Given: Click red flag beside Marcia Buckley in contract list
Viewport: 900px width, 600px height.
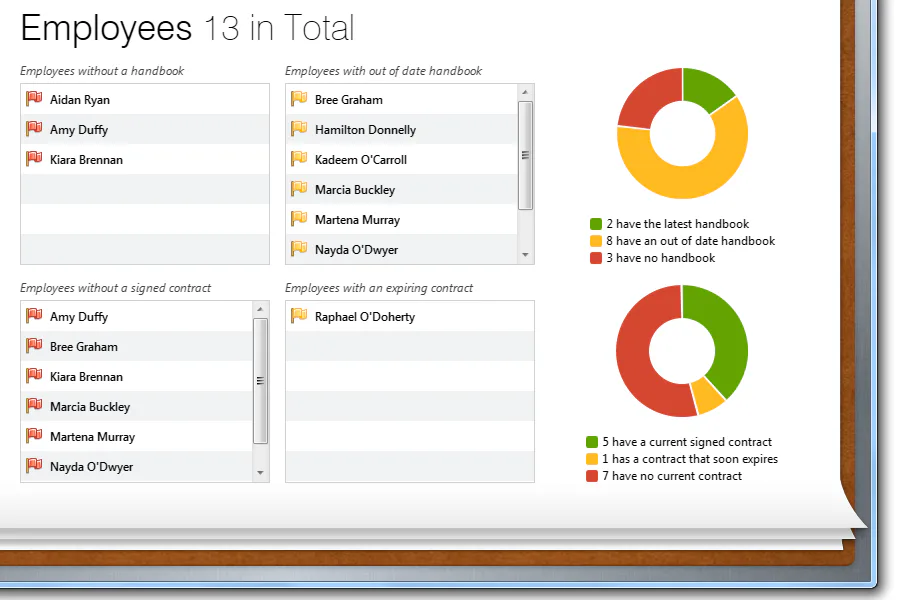Looking at the screenshot, I should click(34, 405).
